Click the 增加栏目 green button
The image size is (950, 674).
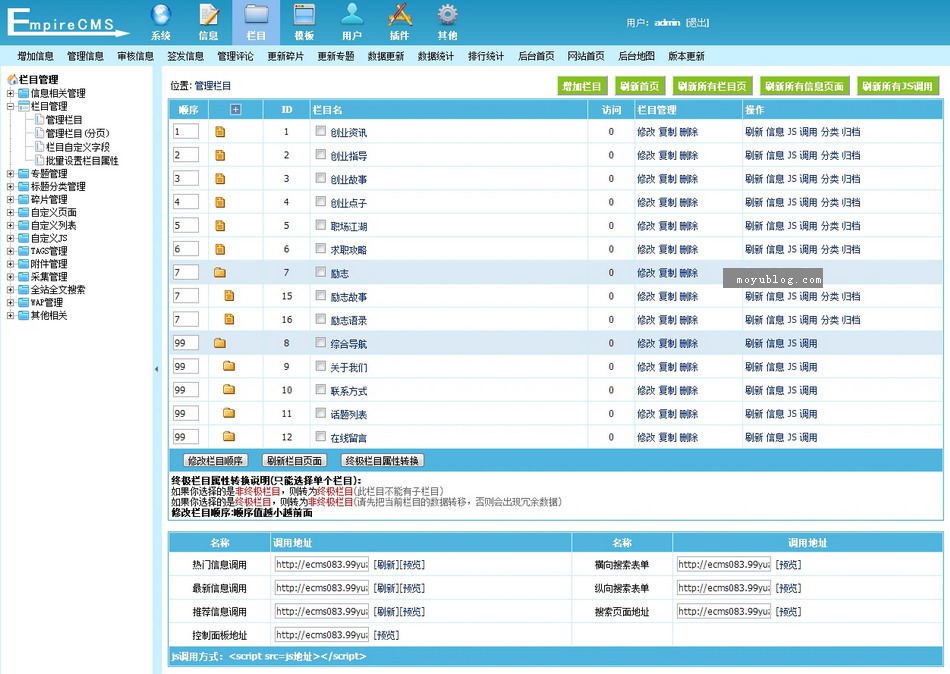pos(582,86)
